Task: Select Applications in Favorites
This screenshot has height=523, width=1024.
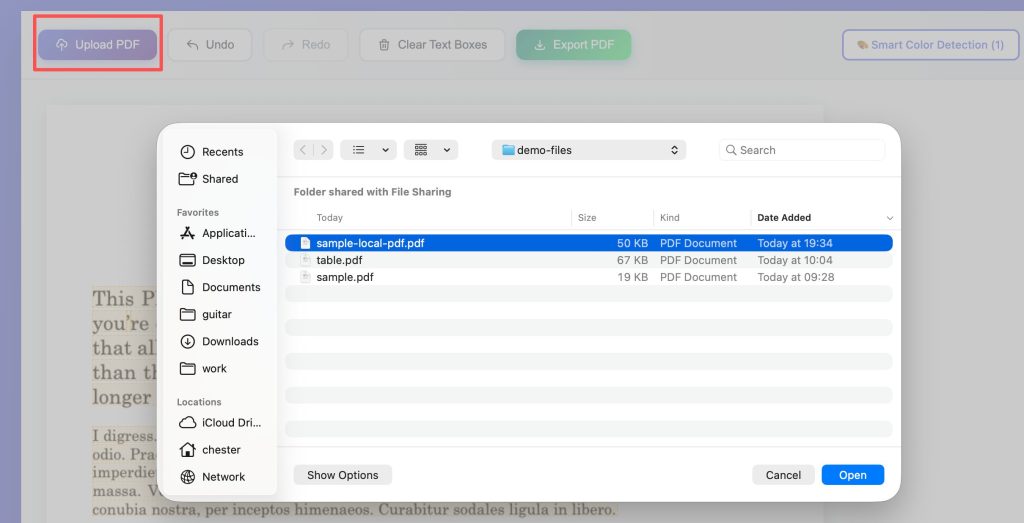Action: coord(217,233)
